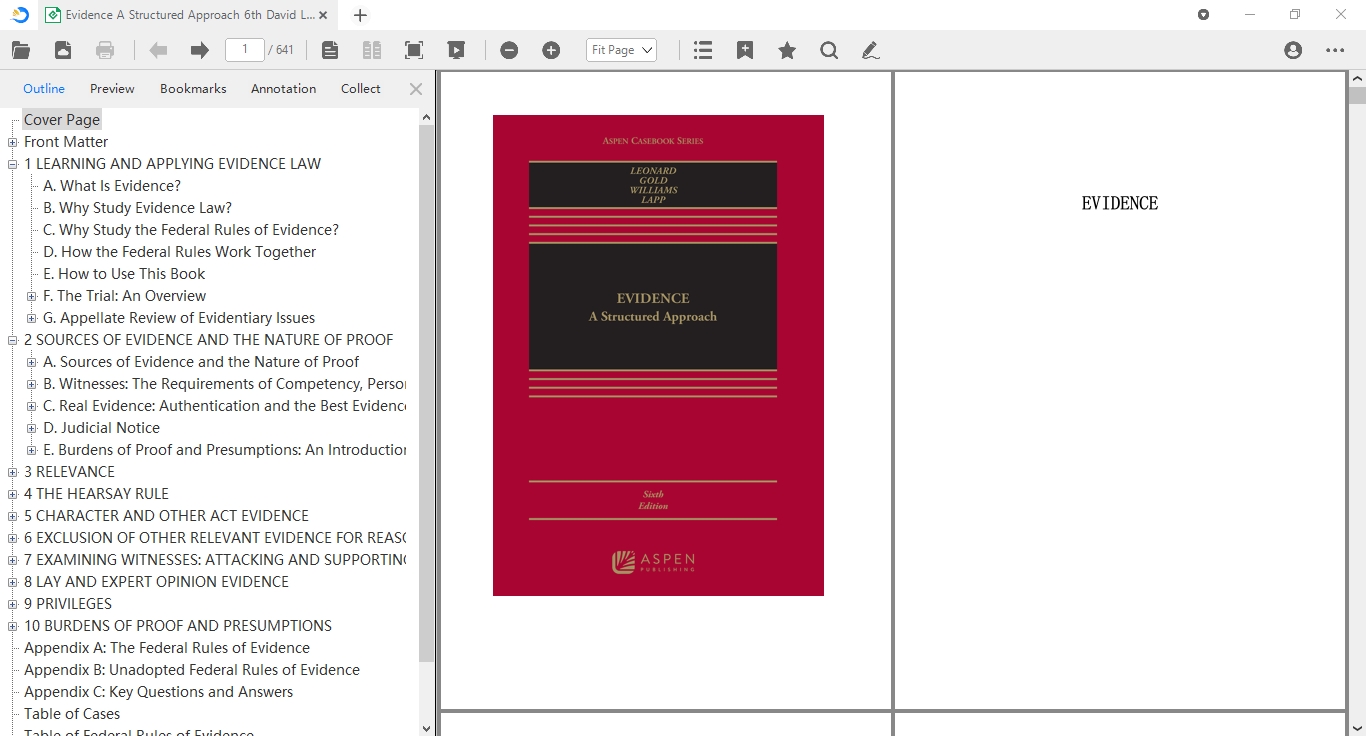
Task: Click the outline panel scrollbar up arrow
Action: tap(427, 117)
